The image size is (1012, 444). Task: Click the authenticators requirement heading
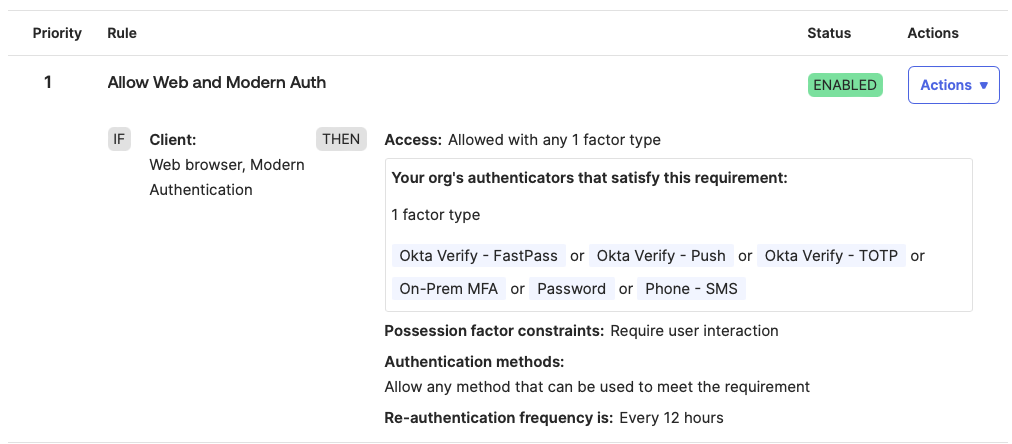coord(590,178)
